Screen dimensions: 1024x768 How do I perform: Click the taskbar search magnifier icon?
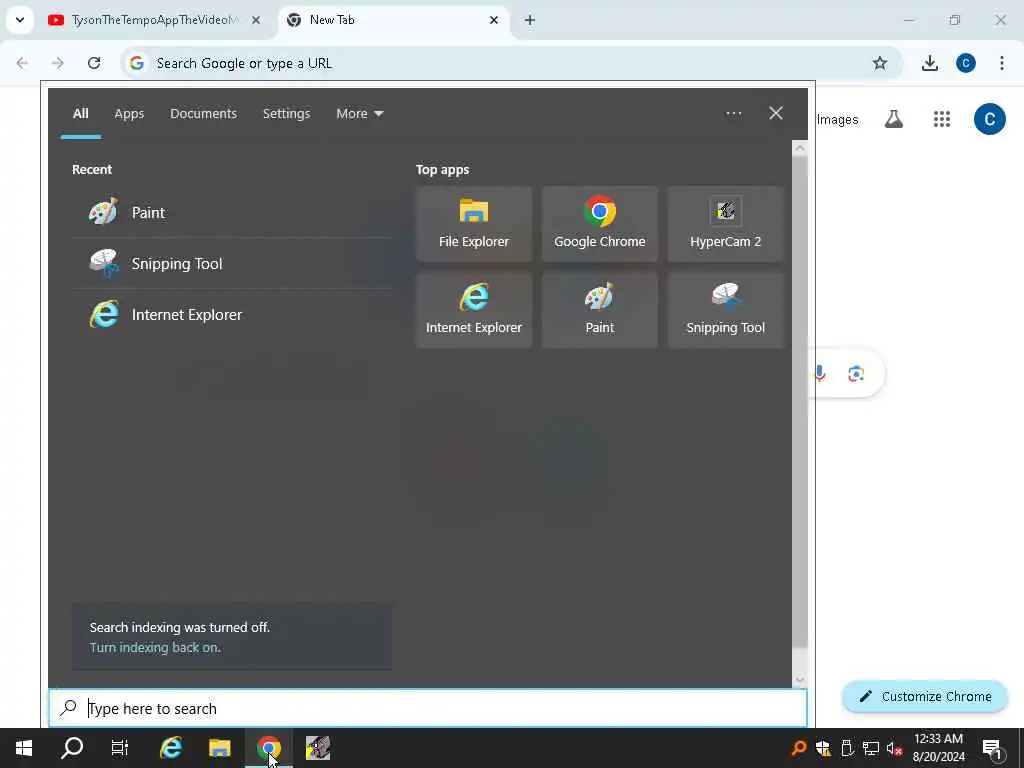tap(72, 748)
